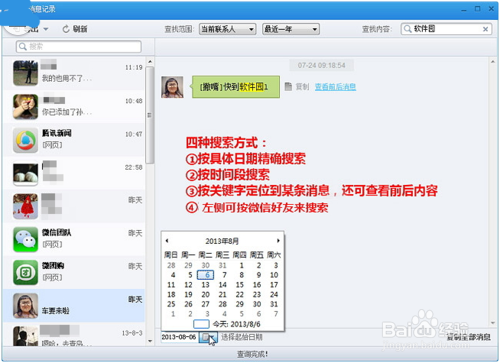Click the contact list scroll up arrow
This screenshot has height=363, width=499.
150,62
